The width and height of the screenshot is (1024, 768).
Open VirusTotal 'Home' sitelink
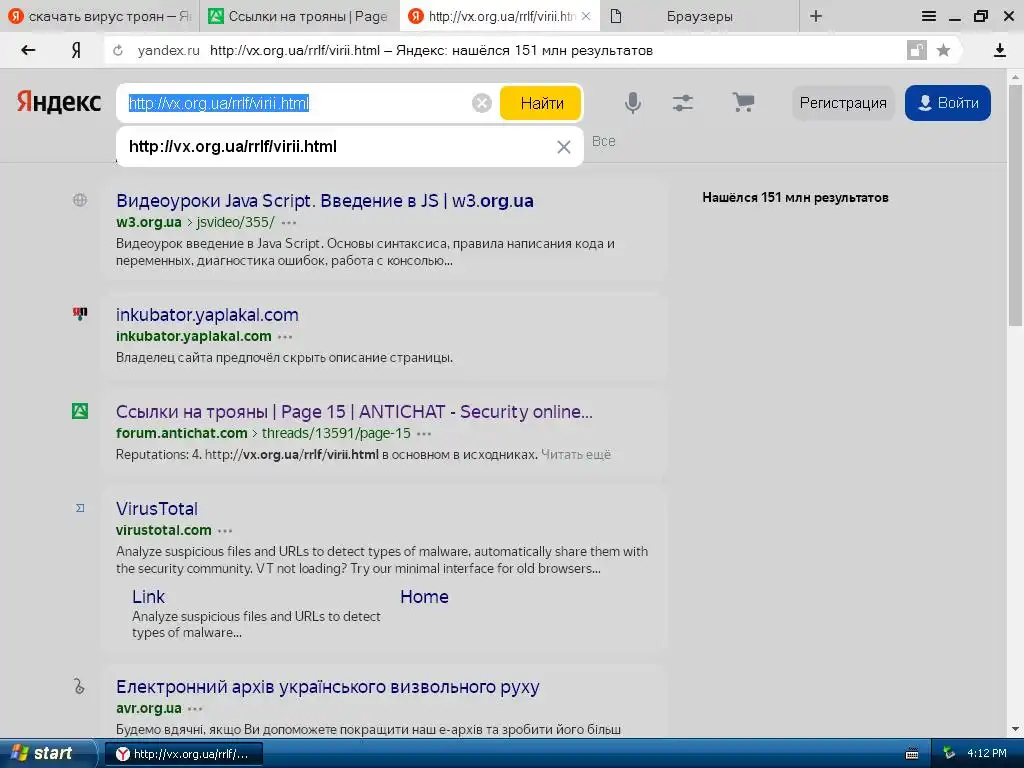[x=424, y=597]
